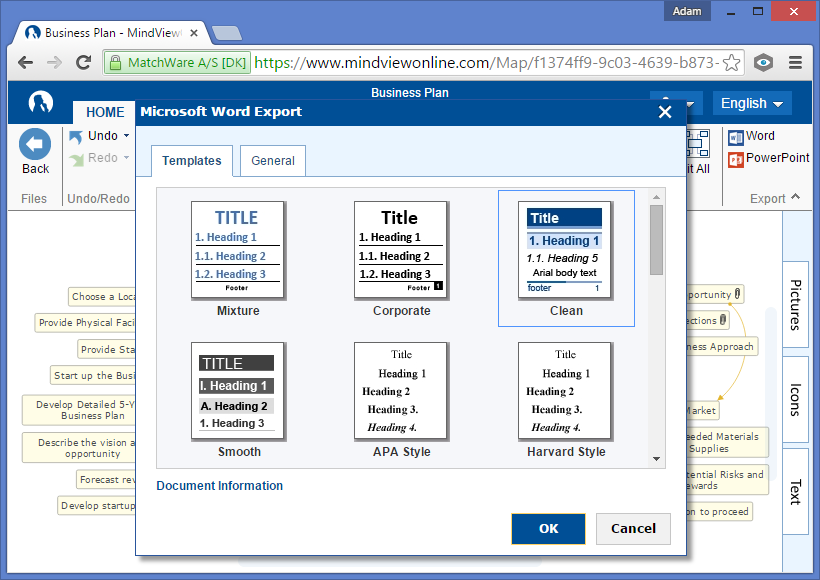
Task: Click the attachment paperclip on 'portunity' node
Action: tap(737, 293)
